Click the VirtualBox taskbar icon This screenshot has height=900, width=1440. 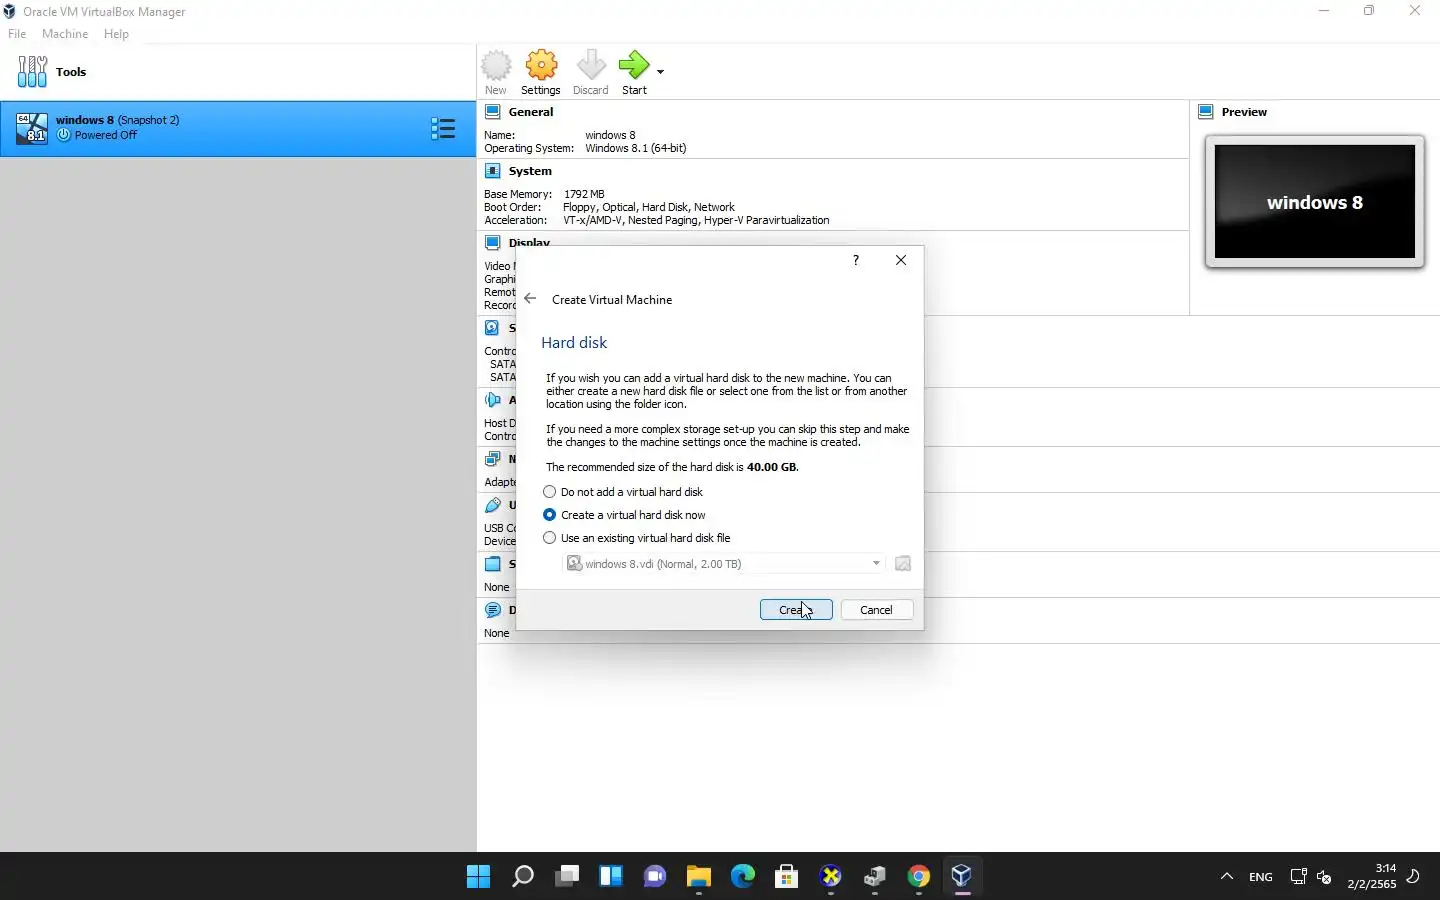point(962,877)
